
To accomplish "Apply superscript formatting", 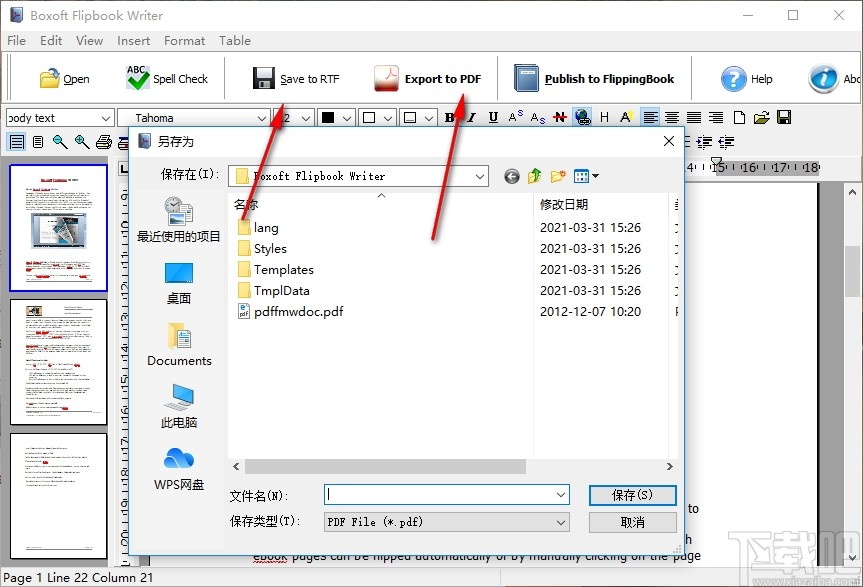I will click(515, 117).
